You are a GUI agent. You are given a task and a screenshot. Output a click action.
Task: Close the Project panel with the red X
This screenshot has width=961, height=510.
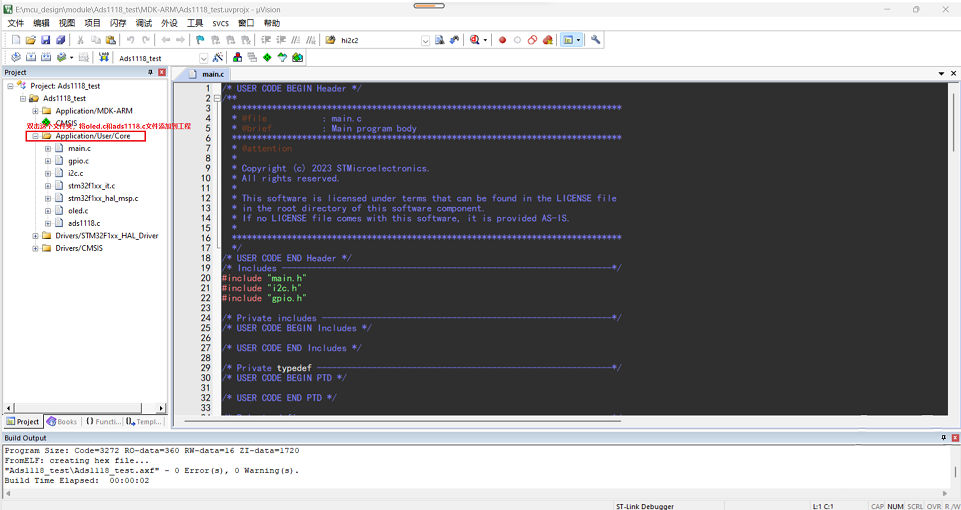click(162, 72)
